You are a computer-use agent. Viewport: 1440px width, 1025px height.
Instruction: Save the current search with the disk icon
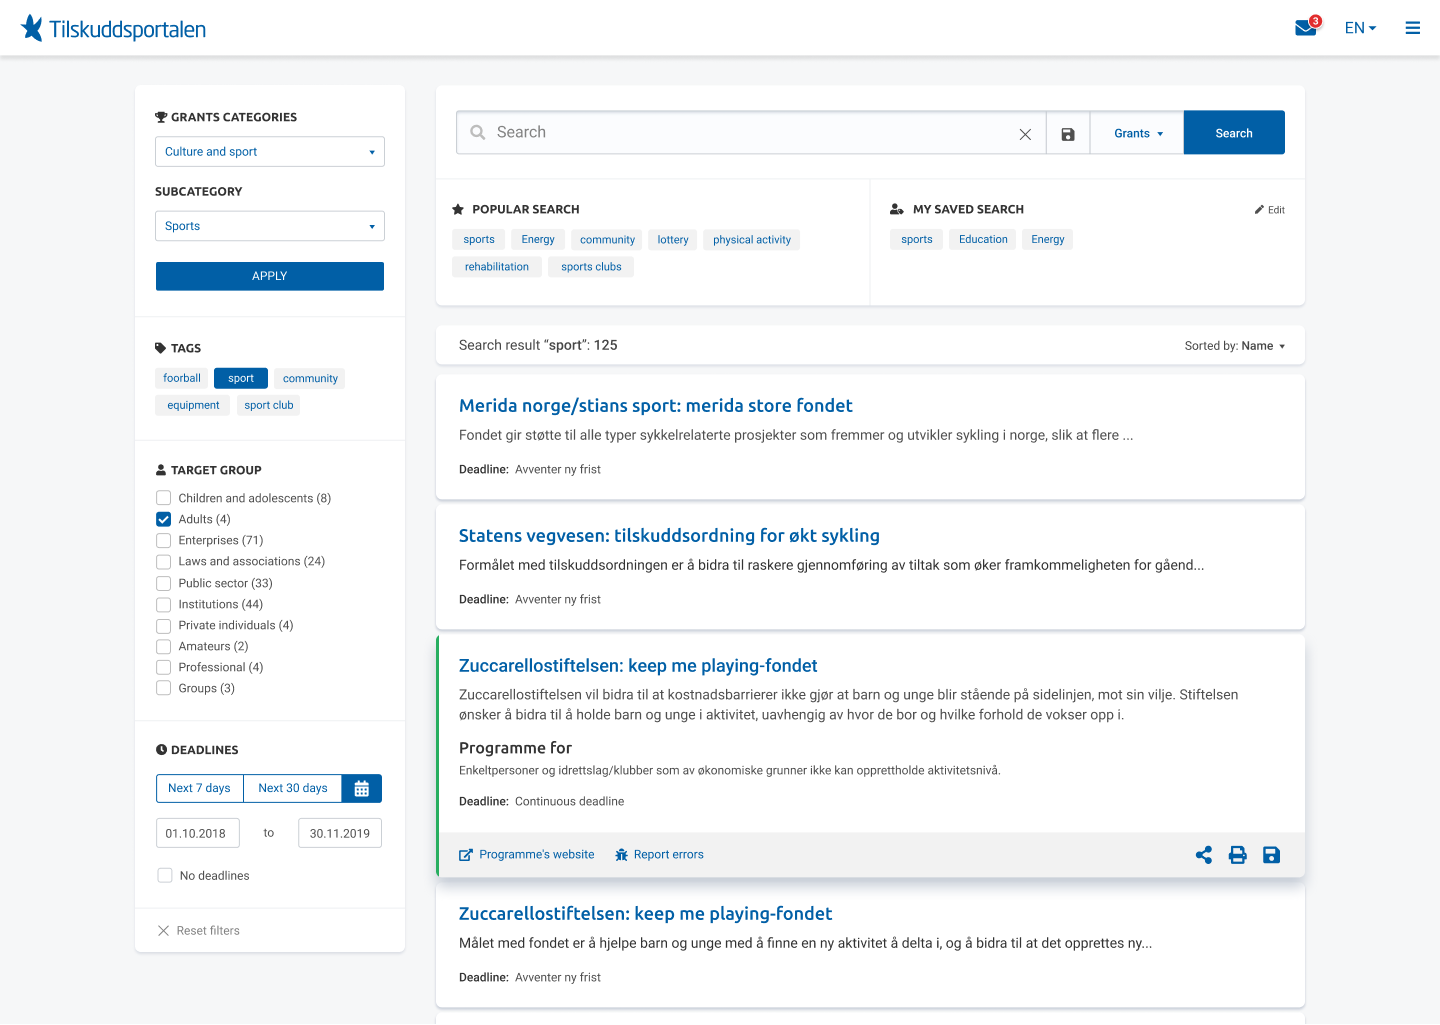pos(1068,133)
